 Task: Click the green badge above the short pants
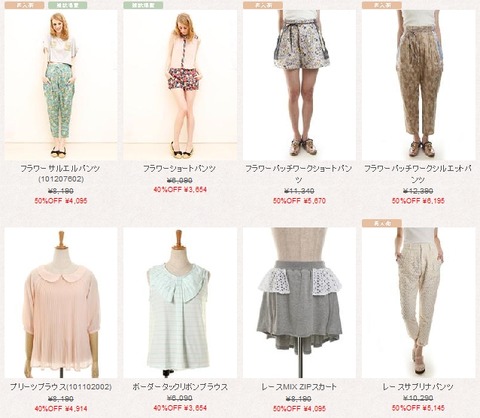[143, 5]
